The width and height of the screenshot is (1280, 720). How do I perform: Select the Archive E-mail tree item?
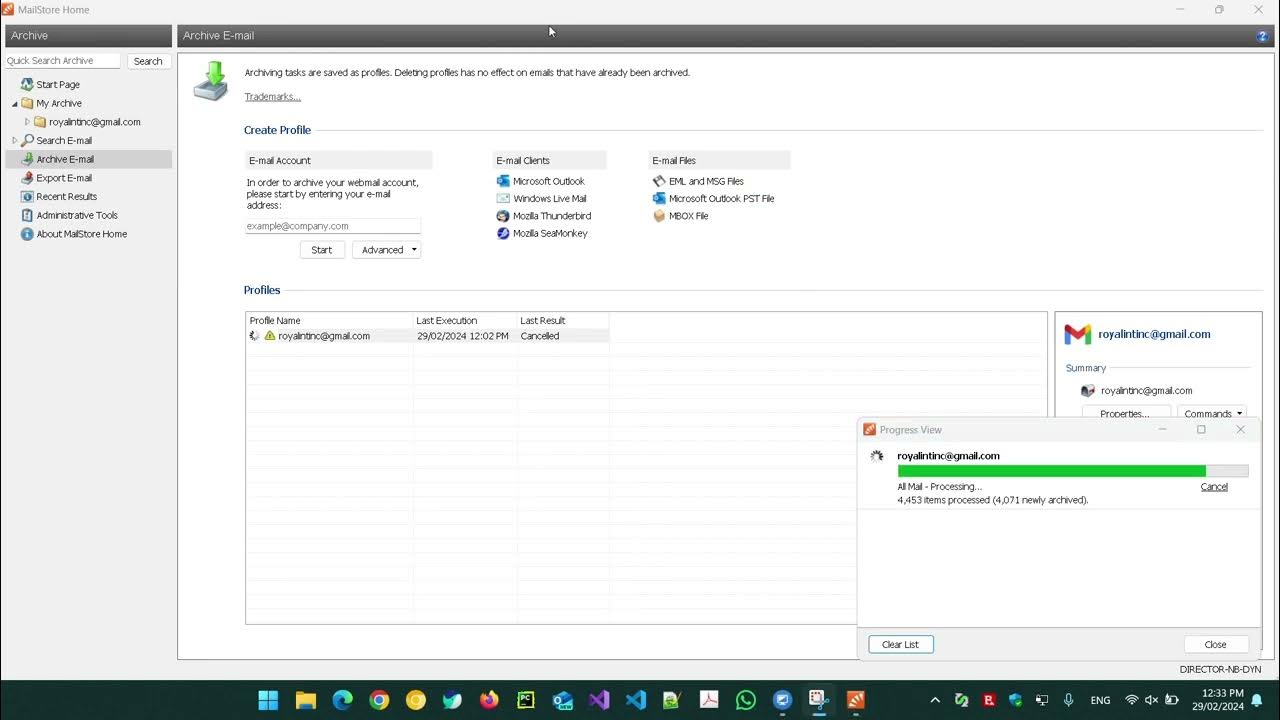[65, 159]
